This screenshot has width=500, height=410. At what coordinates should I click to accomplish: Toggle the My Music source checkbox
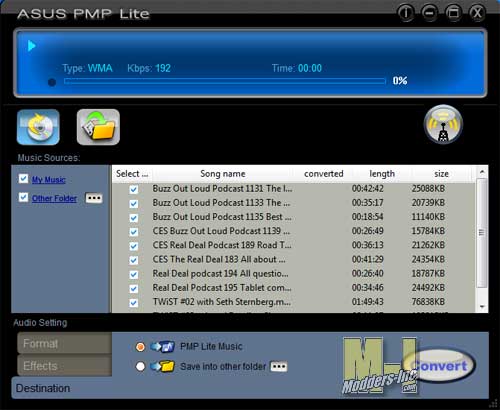click(x=23, y=179)
